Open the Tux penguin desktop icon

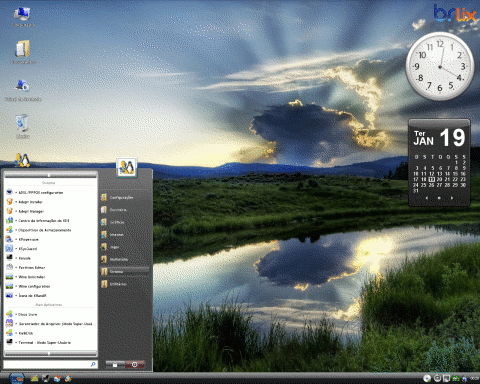point(22,160)
